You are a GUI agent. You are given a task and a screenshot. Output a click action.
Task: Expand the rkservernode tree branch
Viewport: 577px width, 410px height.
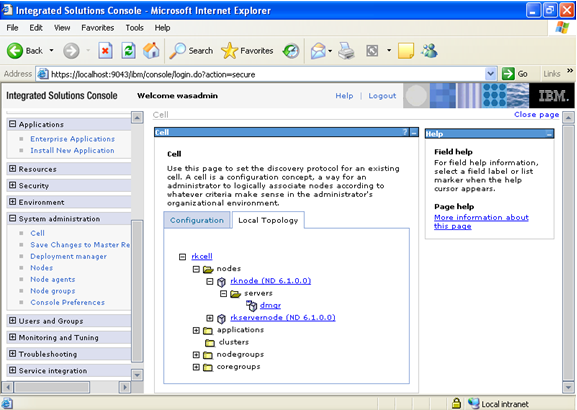click(210, 318)
